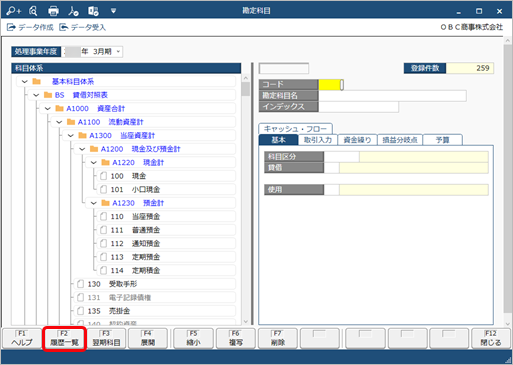Viewport: 513px width, 365px height.
Task: Click folder icon of BS 貸借対照表
Action: [48, 95]
